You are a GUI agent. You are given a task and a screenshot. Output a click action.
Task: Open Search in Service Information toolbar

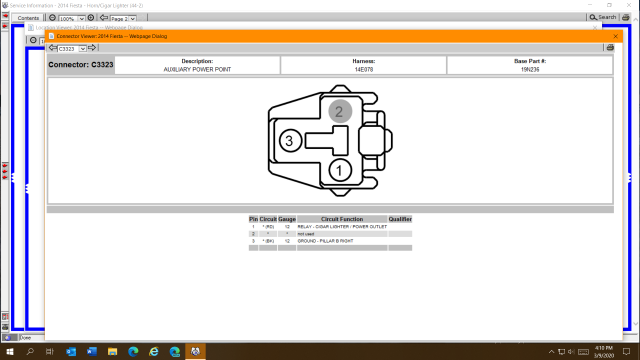point(602,17)
